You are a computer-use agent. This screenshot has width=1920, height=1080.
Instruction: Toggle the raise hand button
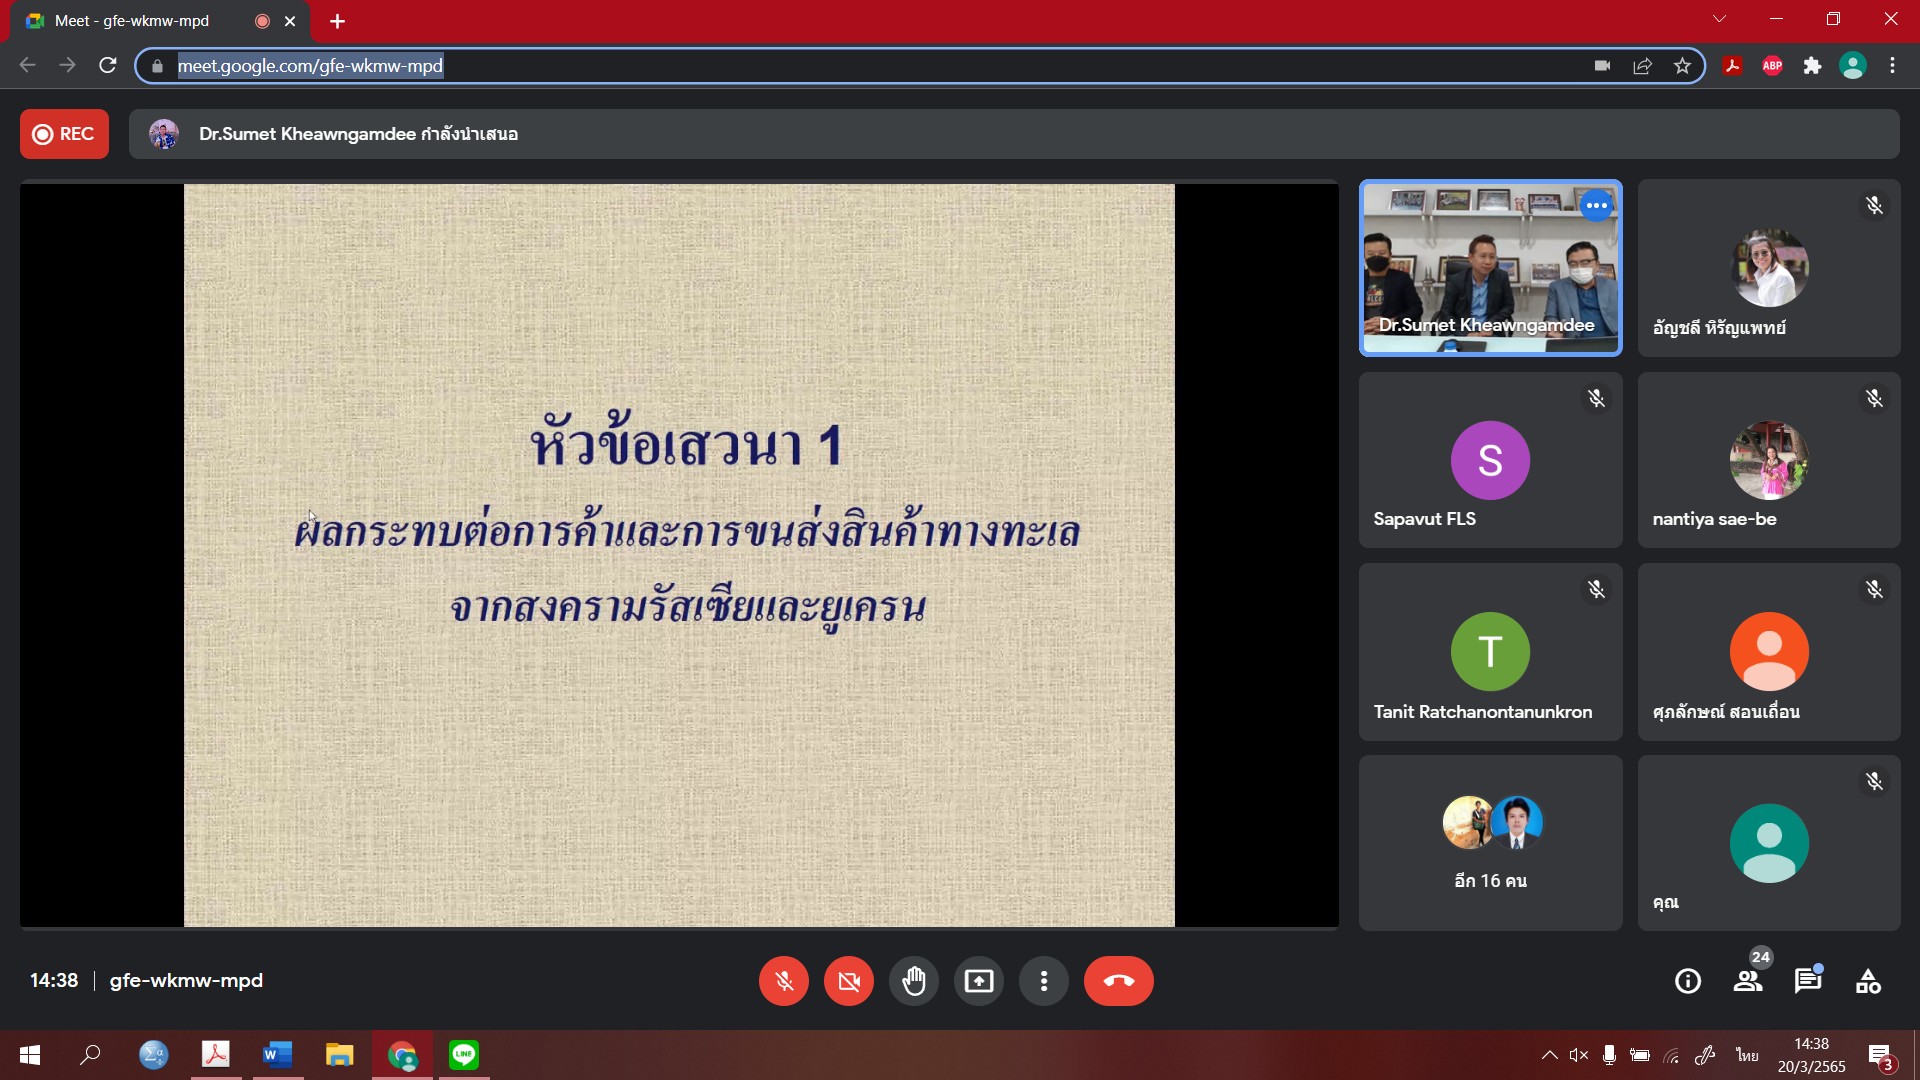(x=914, y=981)
